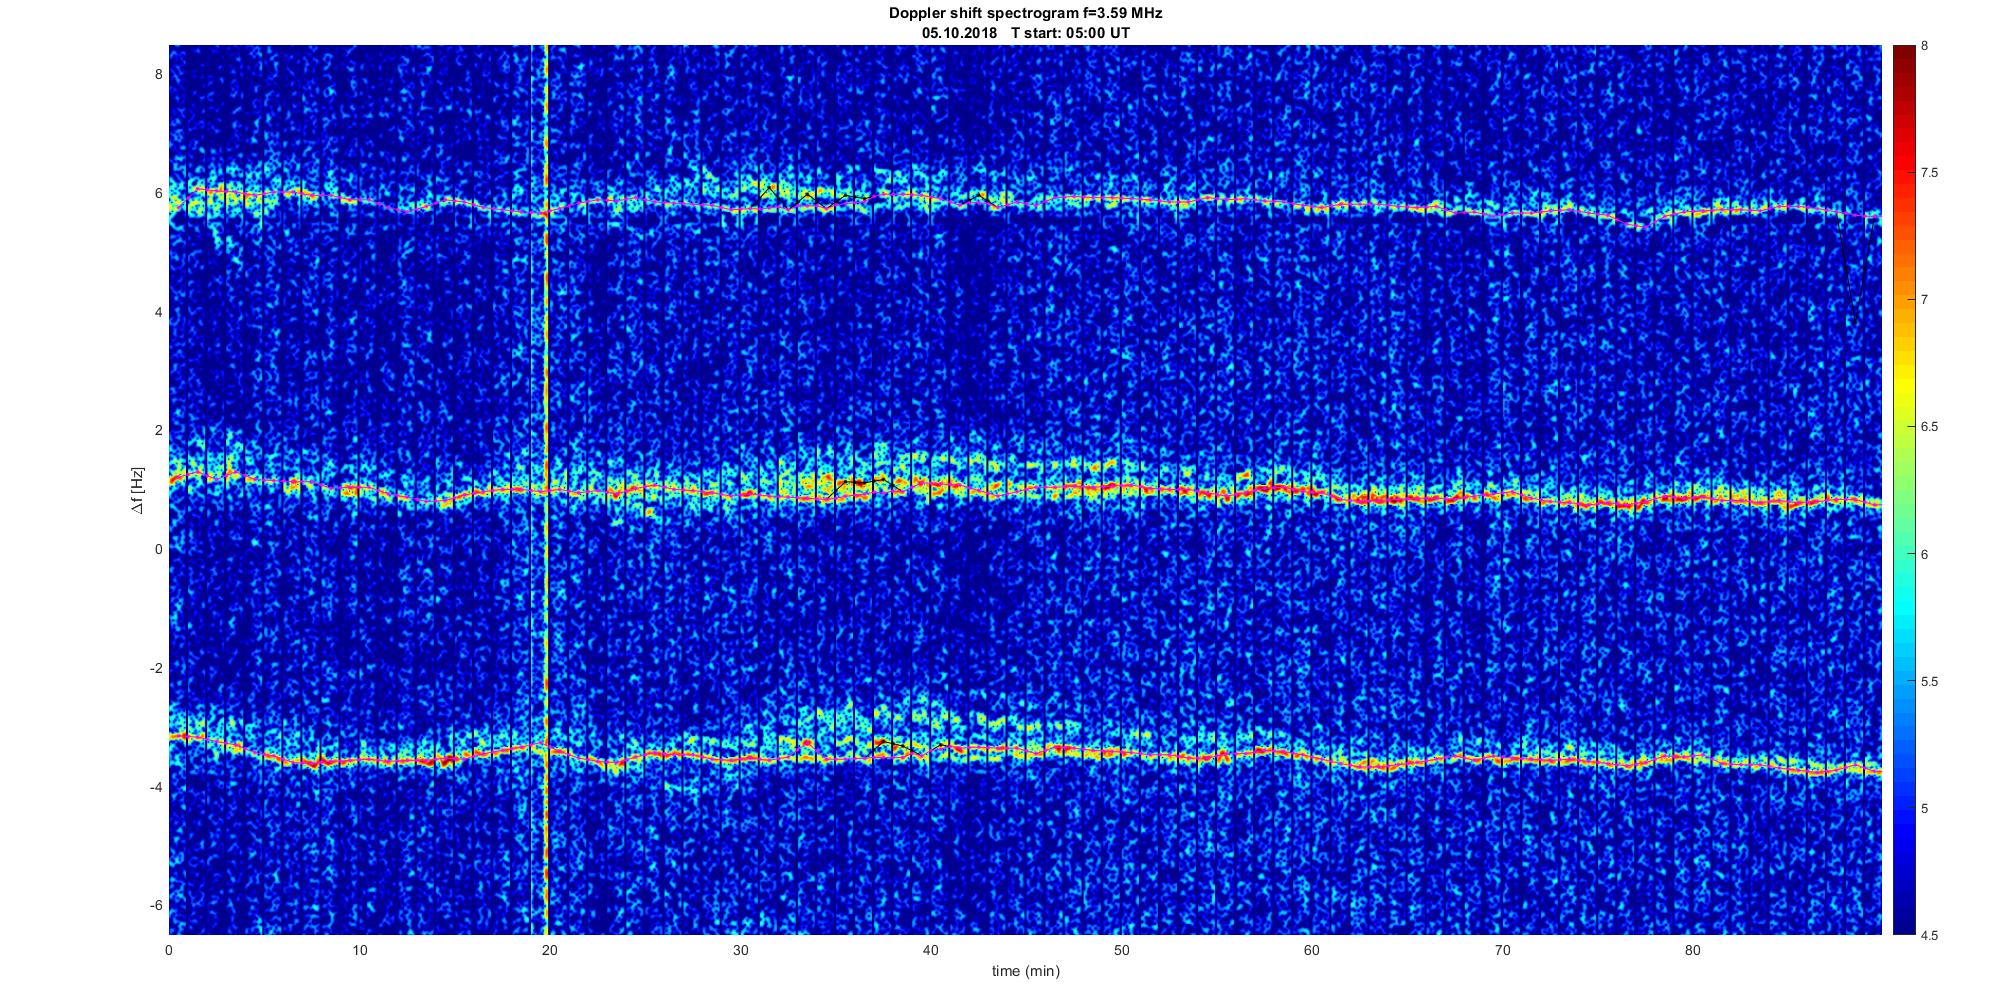Click the y-axis tick label '-2'
2000x1003 pixels.
point(156,668)
